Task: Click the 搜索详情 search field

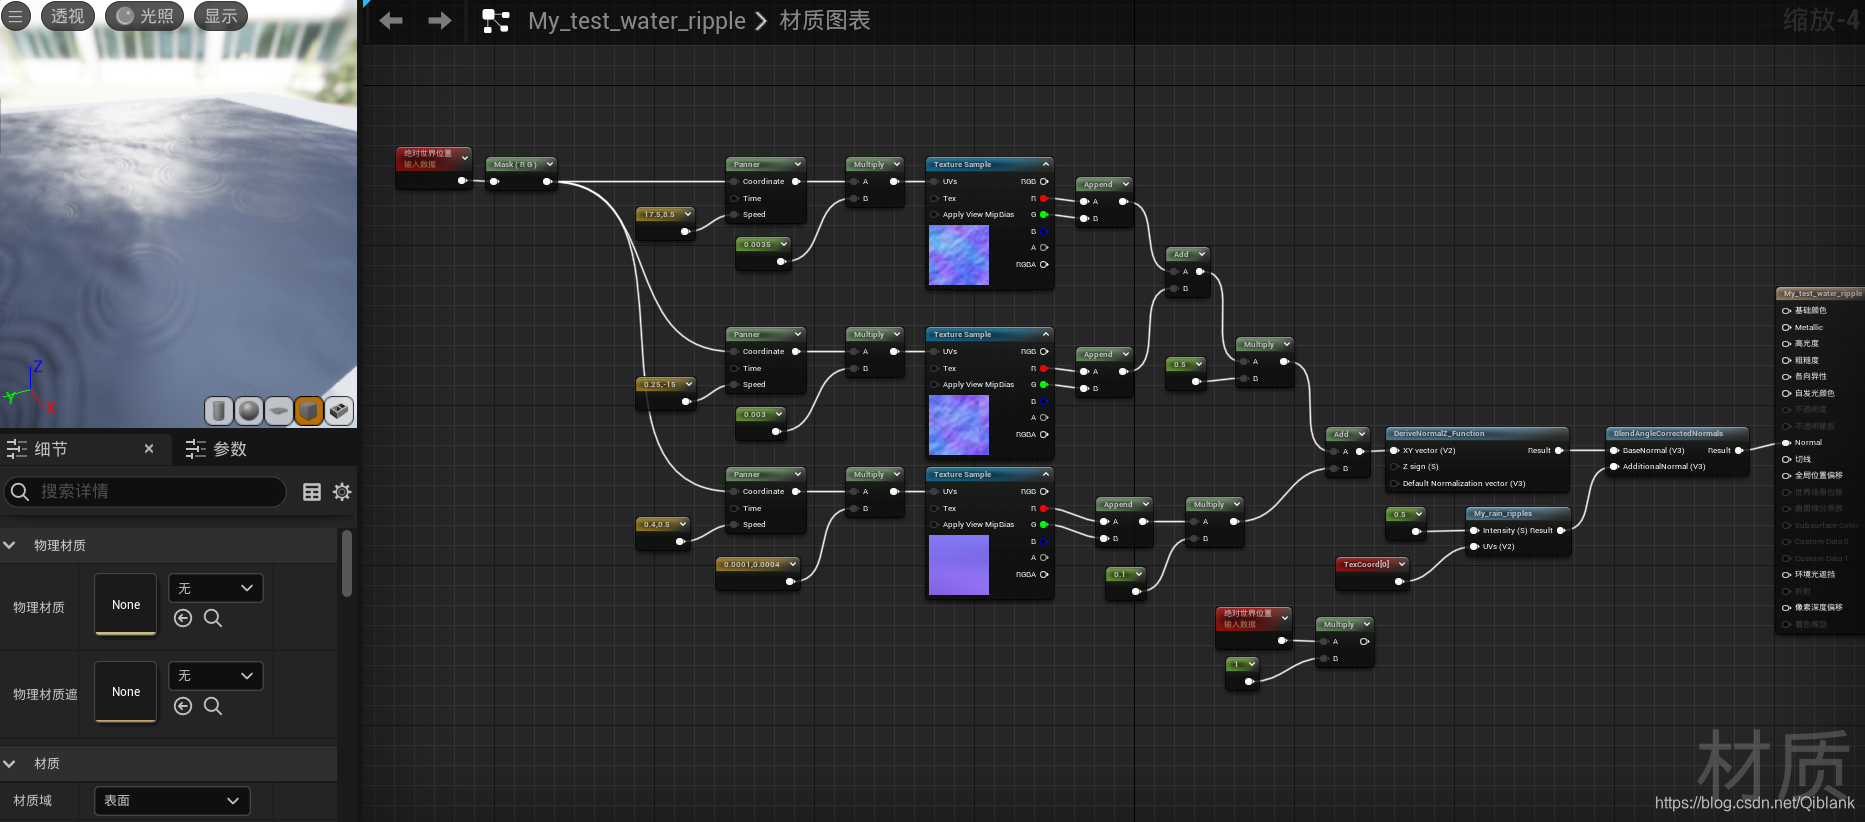Action: tap(145, 491)
